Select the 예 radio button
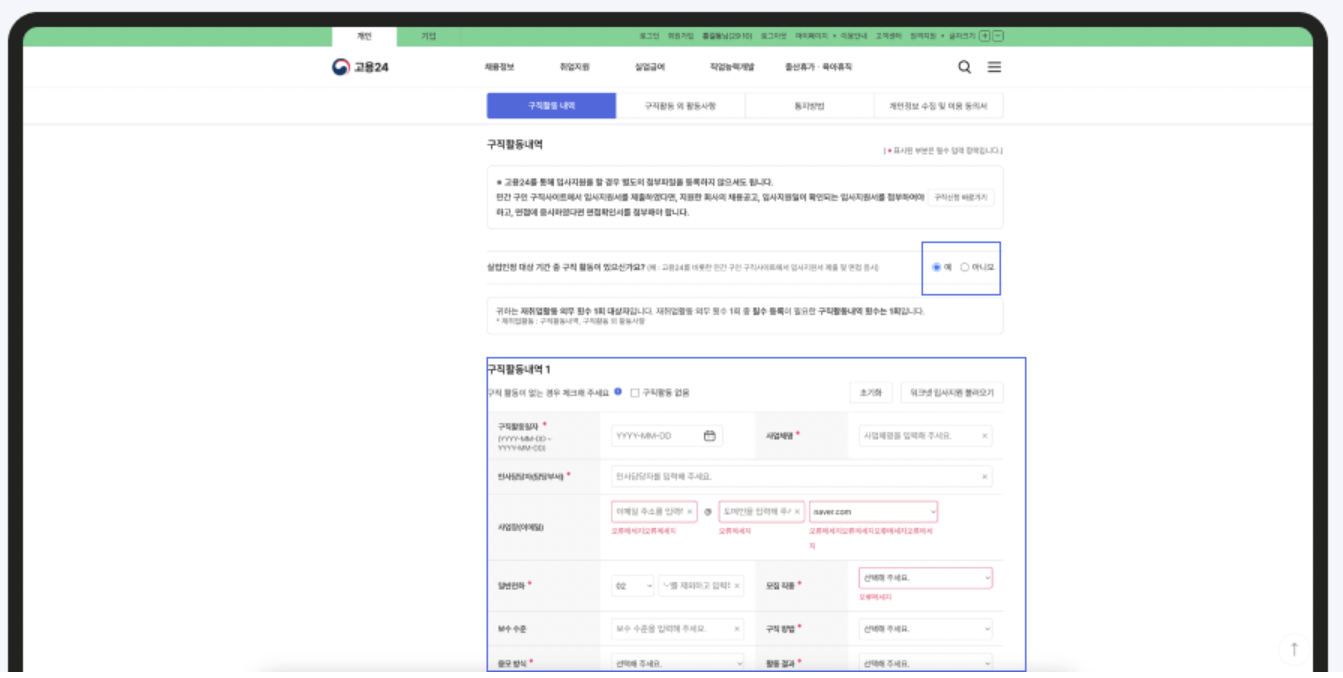This screenshot has height=678, width=1343. pyautogui.click(x=936, y=267)
